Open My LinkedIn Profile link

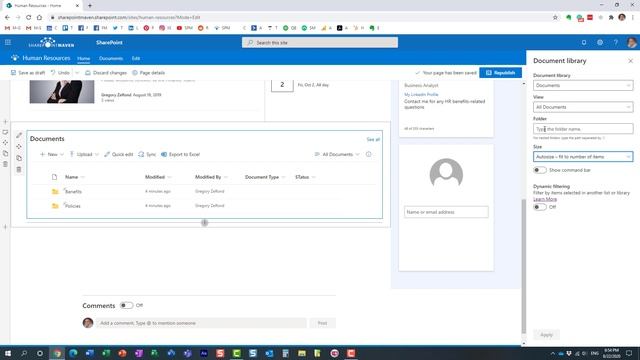point(421,94)
